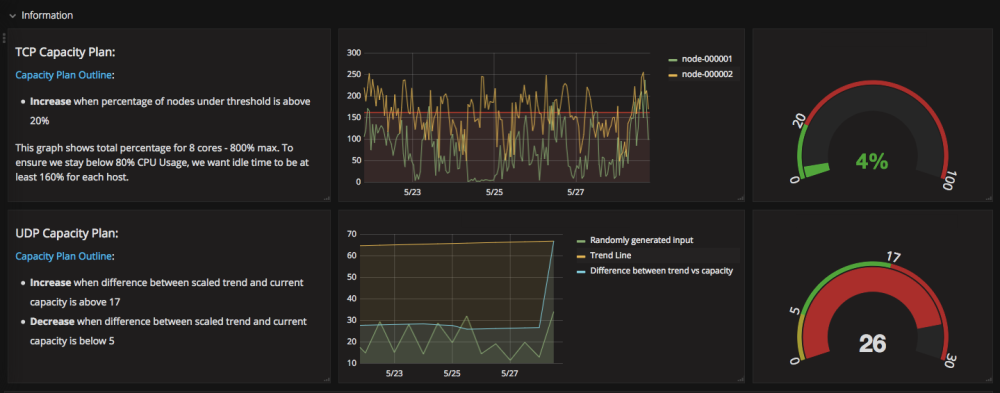Screen dimensions: 1000x393
Task: Collapse the Information row chevron
Action: coord(12,15)
